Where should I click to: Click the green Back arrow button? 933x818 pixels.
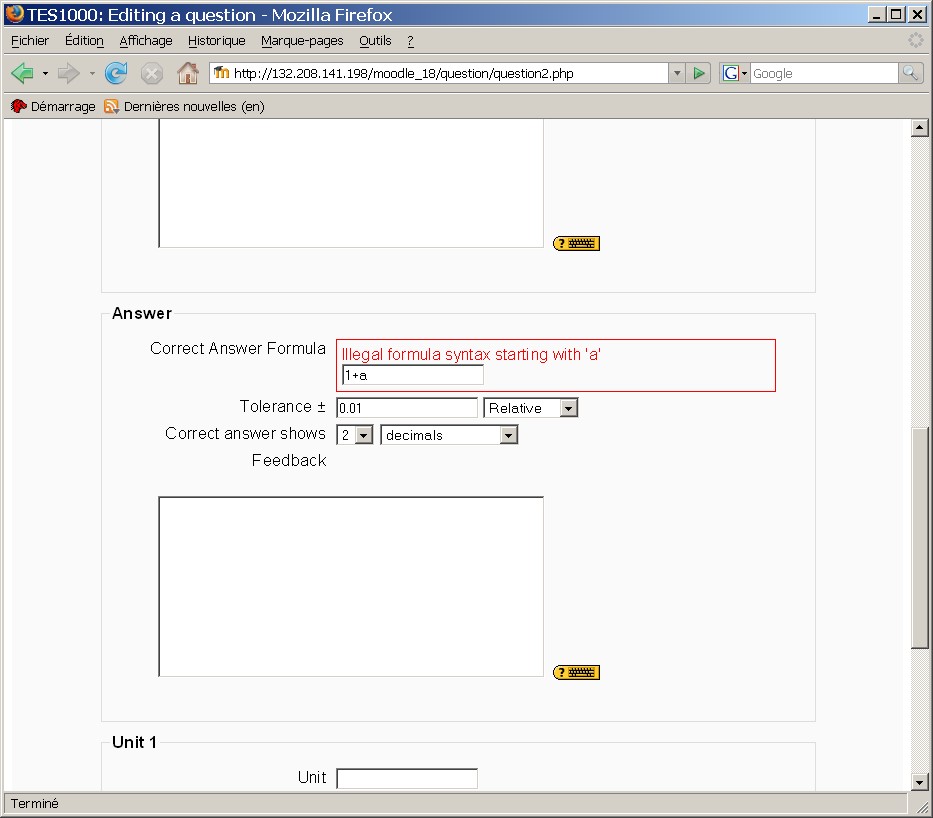click(22, 73)
